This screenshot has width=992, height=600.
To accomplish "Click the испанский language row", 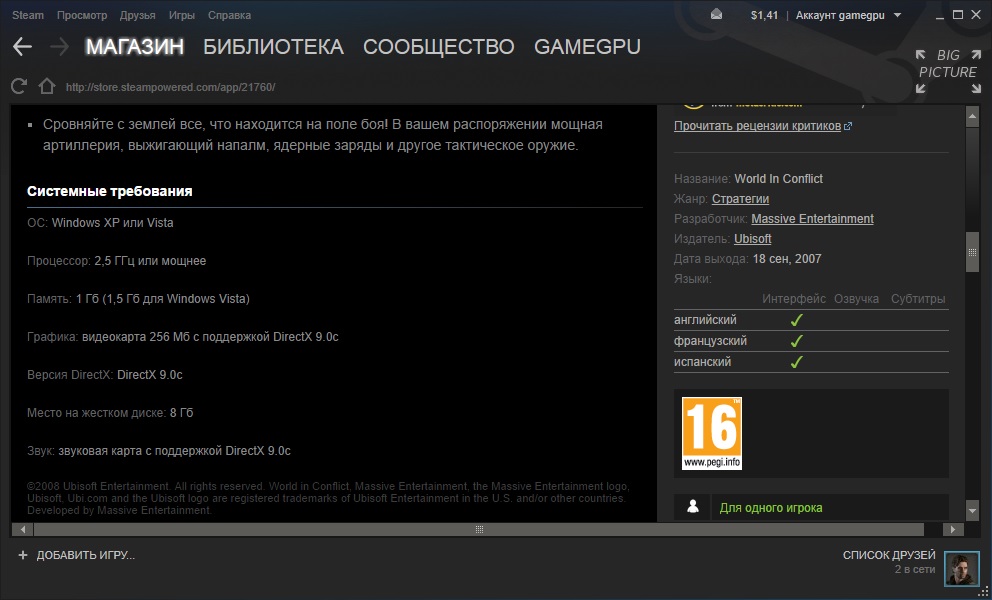I will (x=811, y=361).
